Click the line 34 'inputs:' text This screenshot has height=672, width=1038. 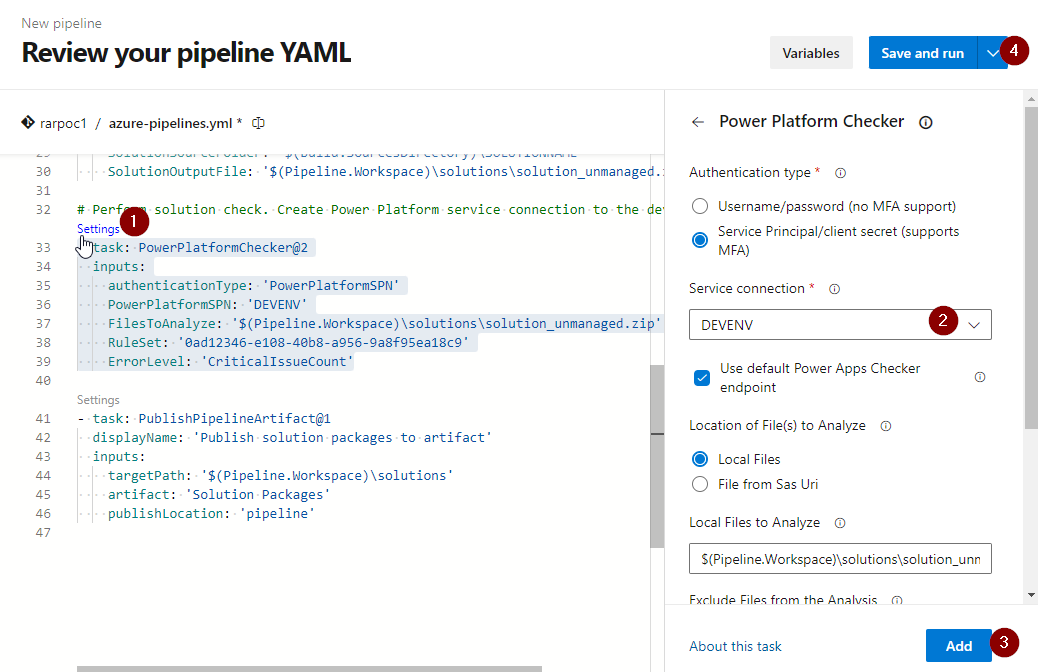tap(118, 267)
